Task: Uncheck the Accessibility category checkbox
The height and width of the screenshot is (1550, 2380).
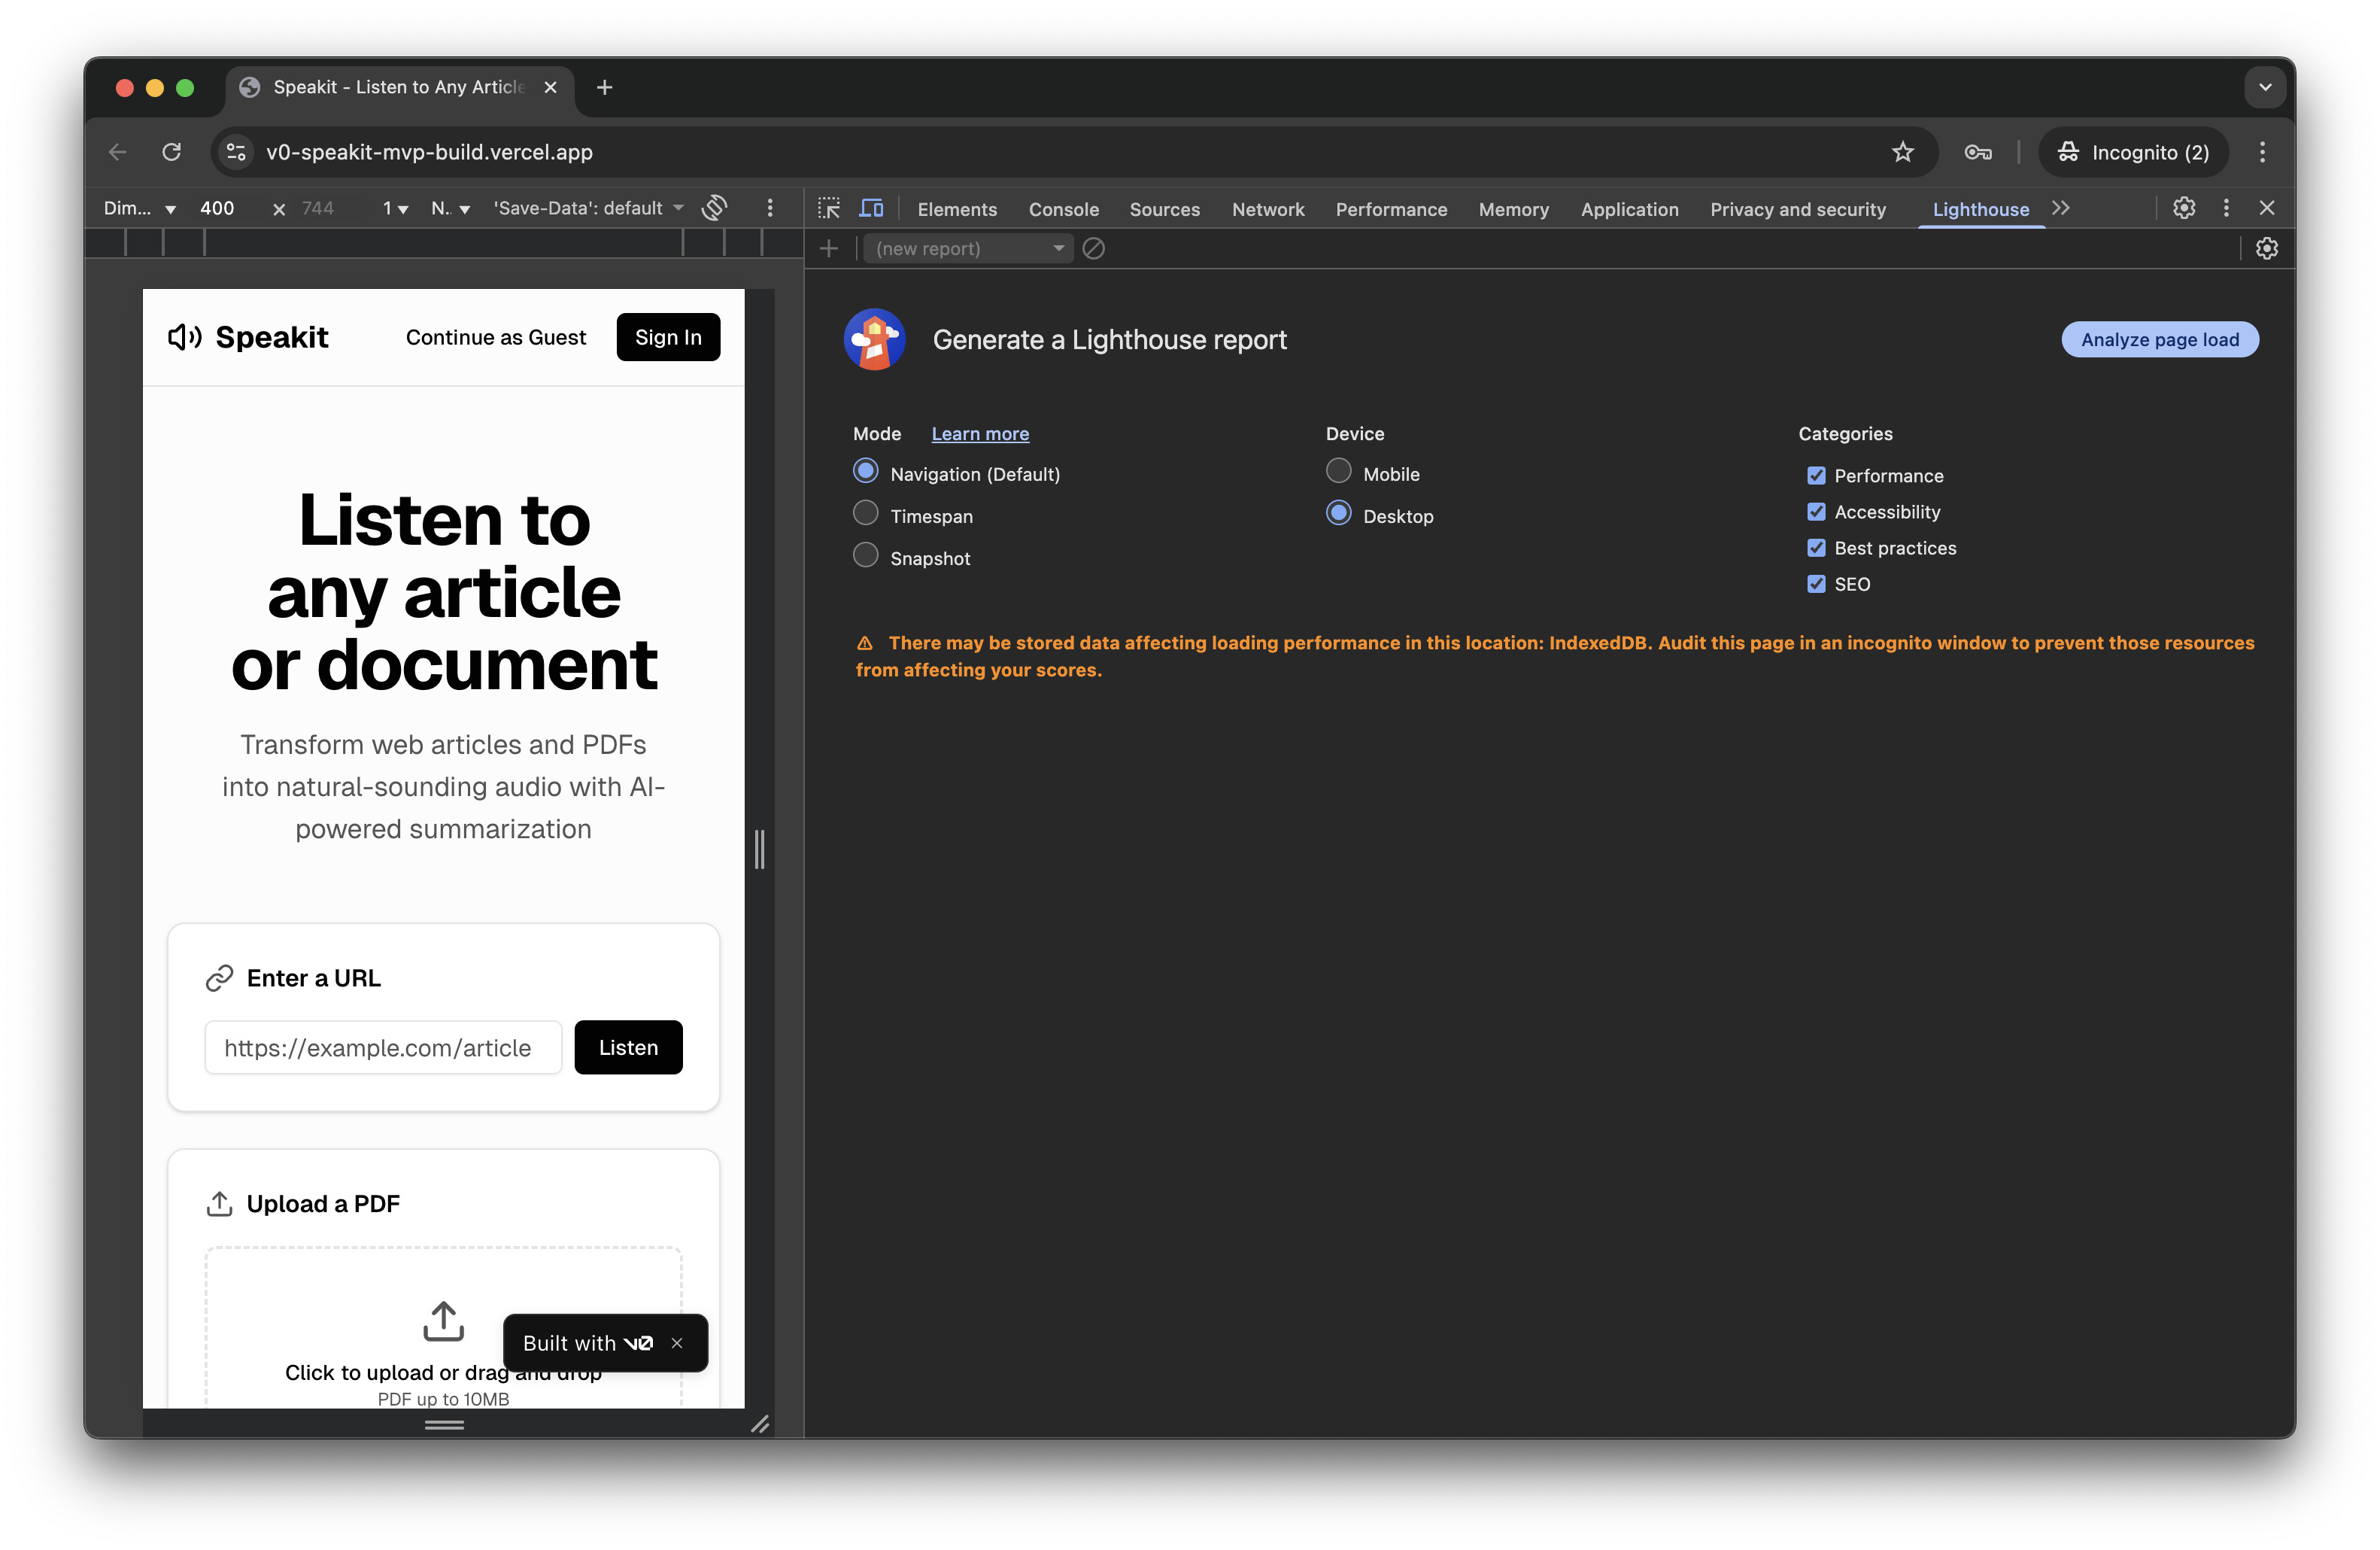Action: click(x=1816, y=512)
